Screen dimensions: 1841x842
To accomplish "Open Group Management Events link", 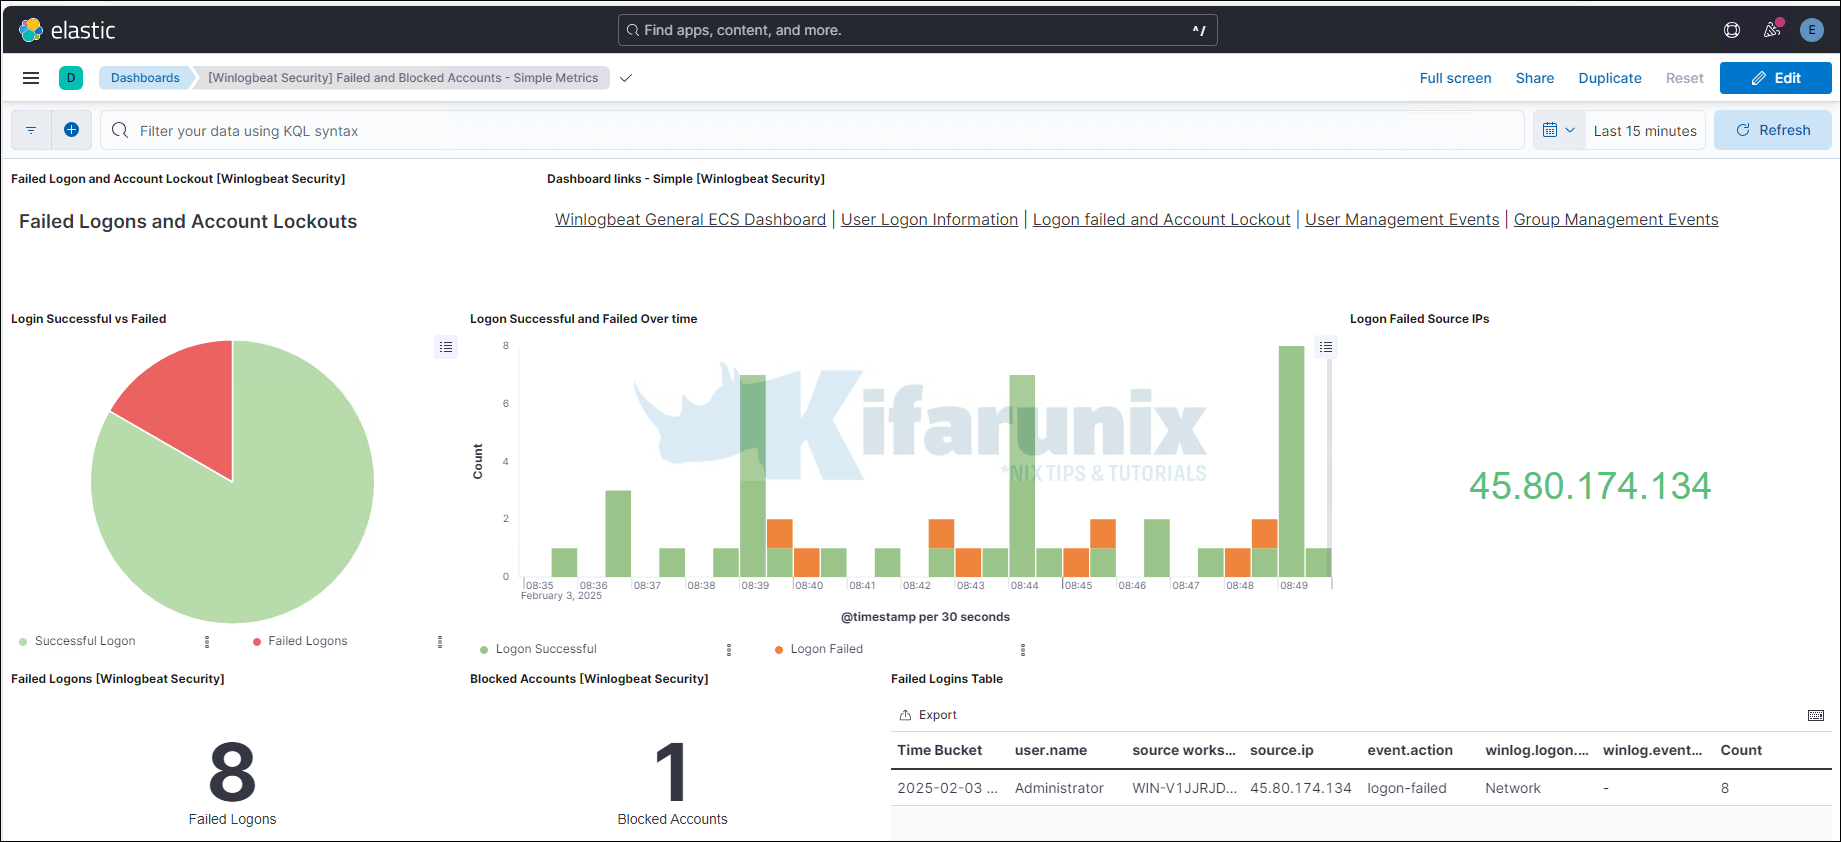I will pos(1616,220).
